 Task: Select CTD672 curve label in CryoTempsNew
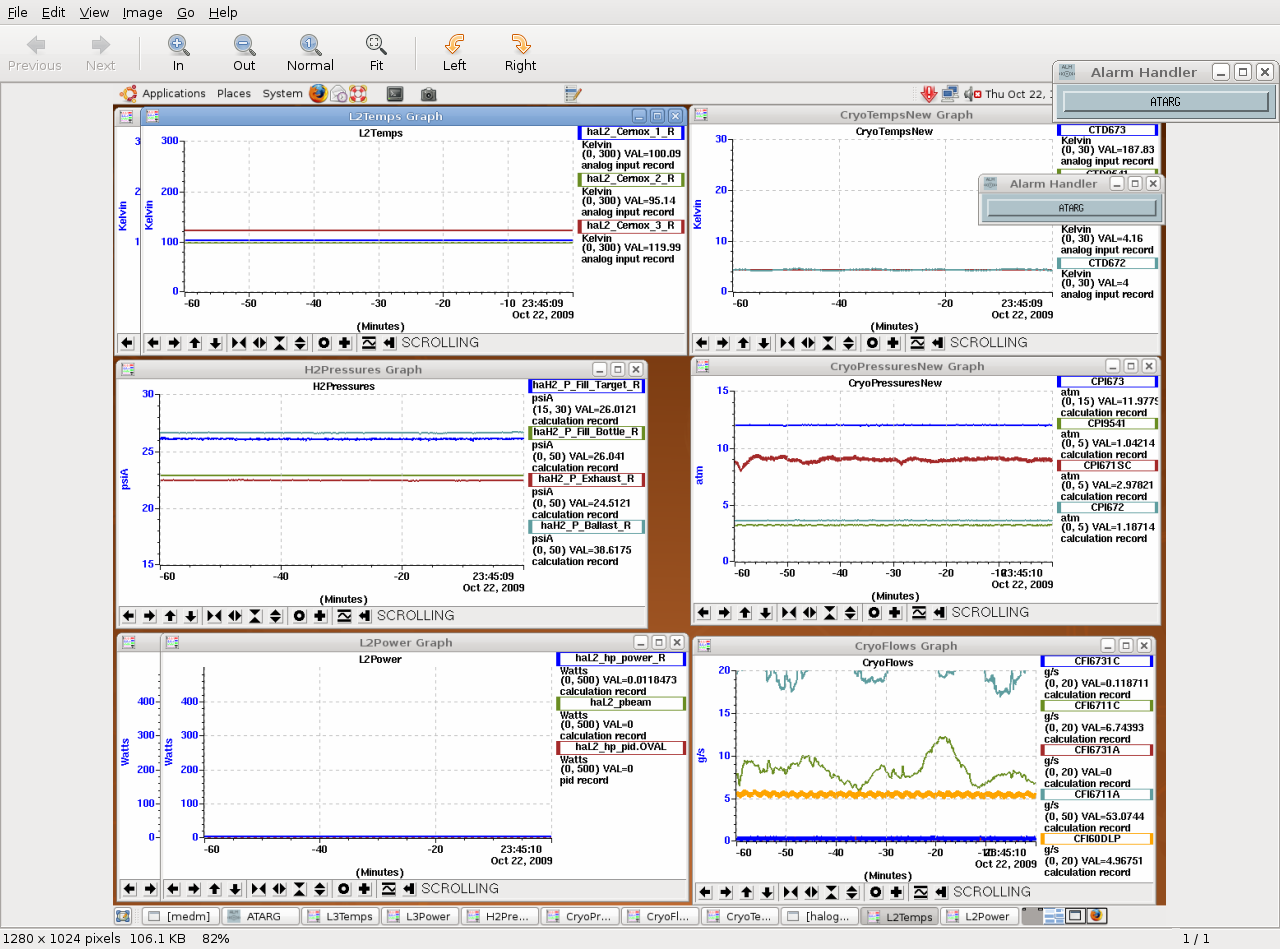pos(1107,263)
